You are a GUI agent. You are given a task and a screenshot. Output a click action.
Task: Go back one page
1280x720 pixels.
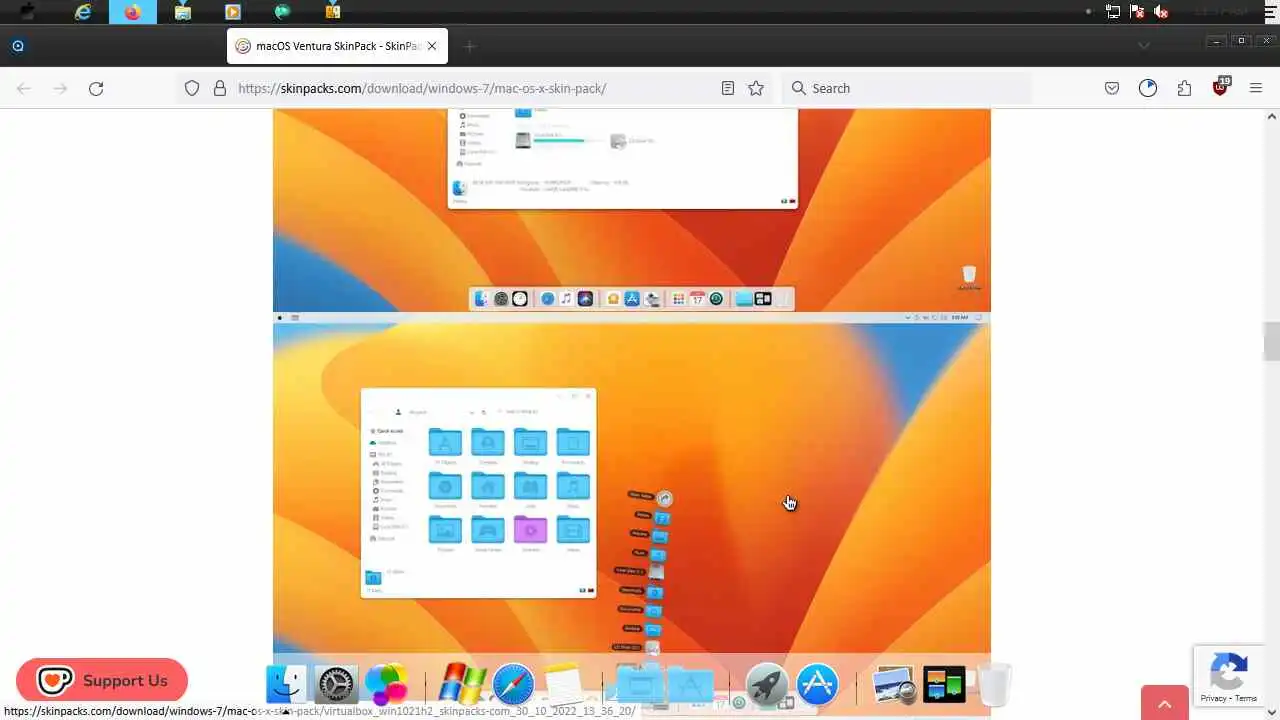click(x=24, y=88)
